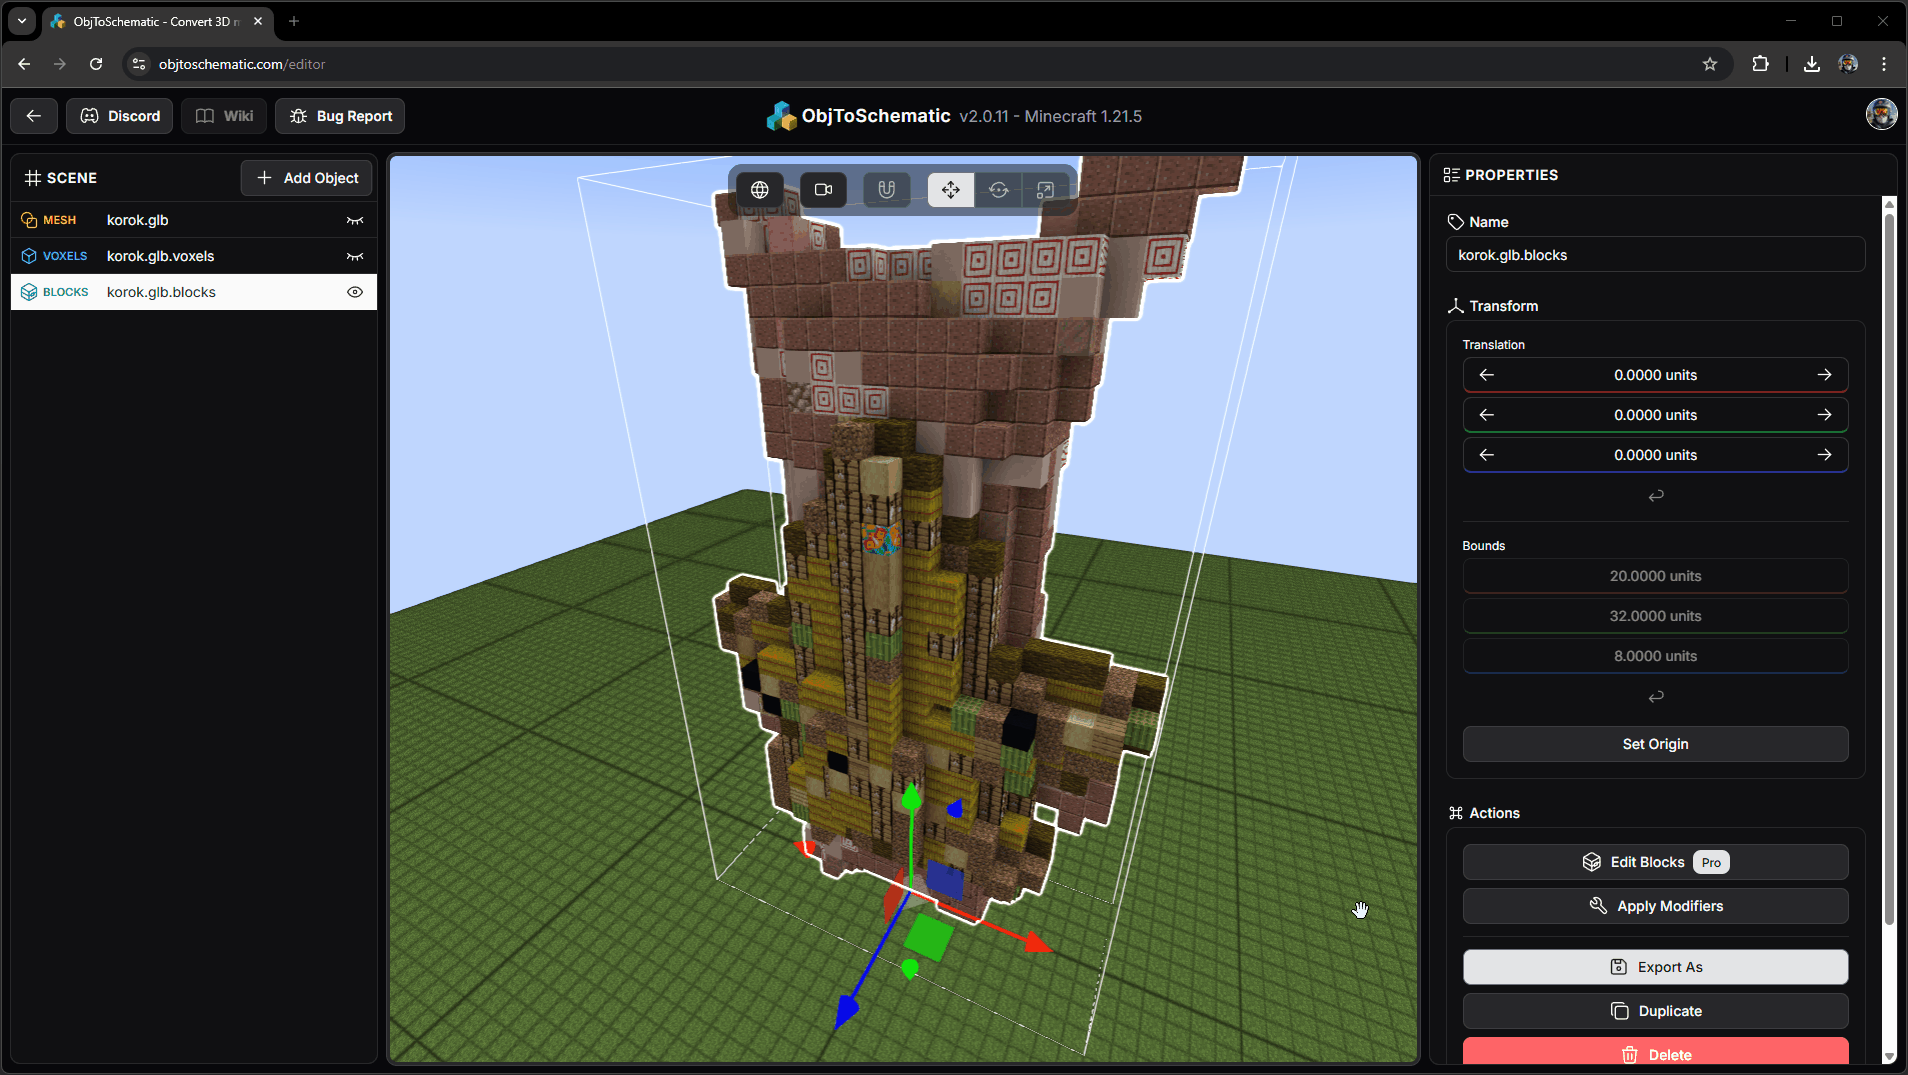Decrease Z translation with left arrow
The width and height of the screenshot is (1908, 1075).
tap(1487, 455)
